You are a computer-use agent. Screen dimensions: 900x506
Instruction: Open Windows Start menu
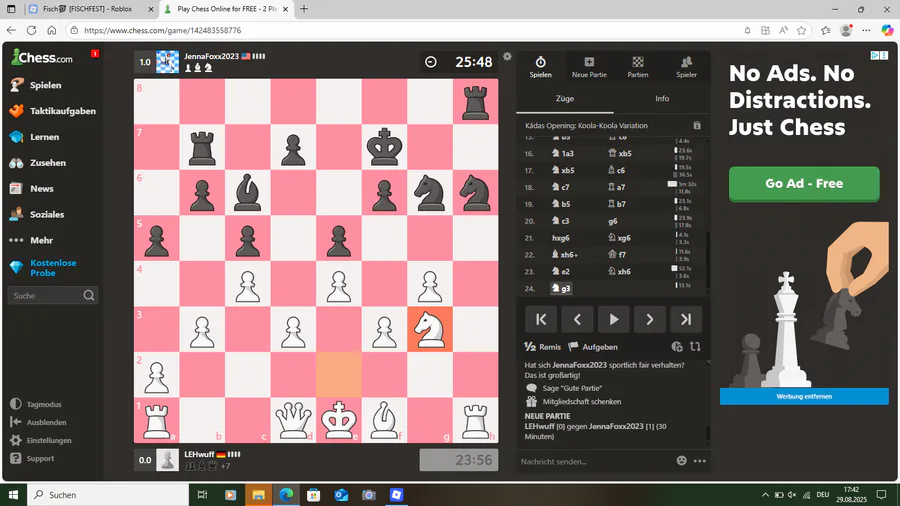coord(13,495)
